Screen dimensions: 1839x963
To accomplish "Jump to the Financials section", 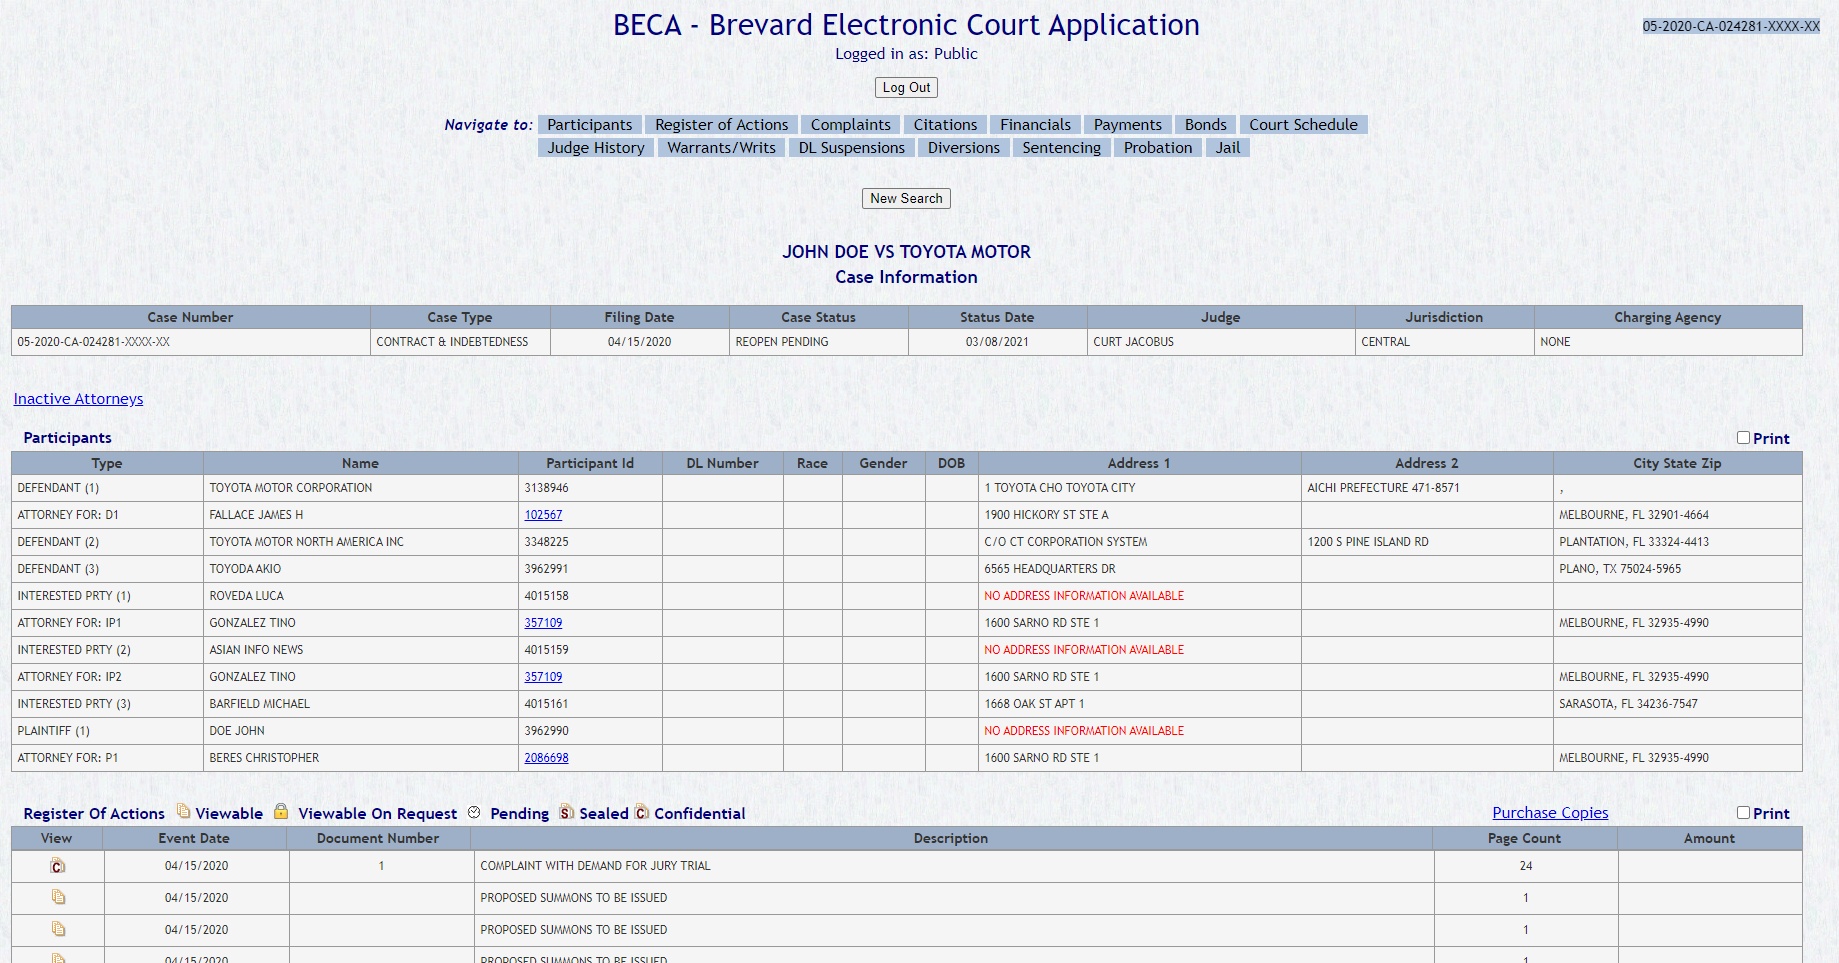I will click(1035, 125).
